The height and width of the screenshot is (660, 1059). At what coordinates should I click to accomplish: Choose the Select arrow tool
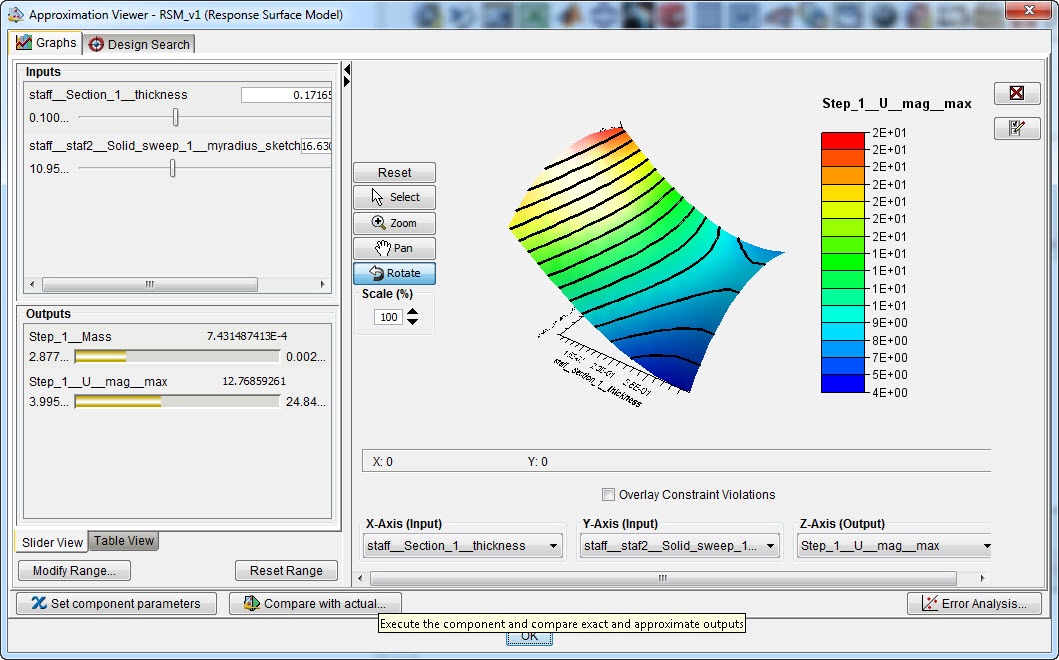394,197
